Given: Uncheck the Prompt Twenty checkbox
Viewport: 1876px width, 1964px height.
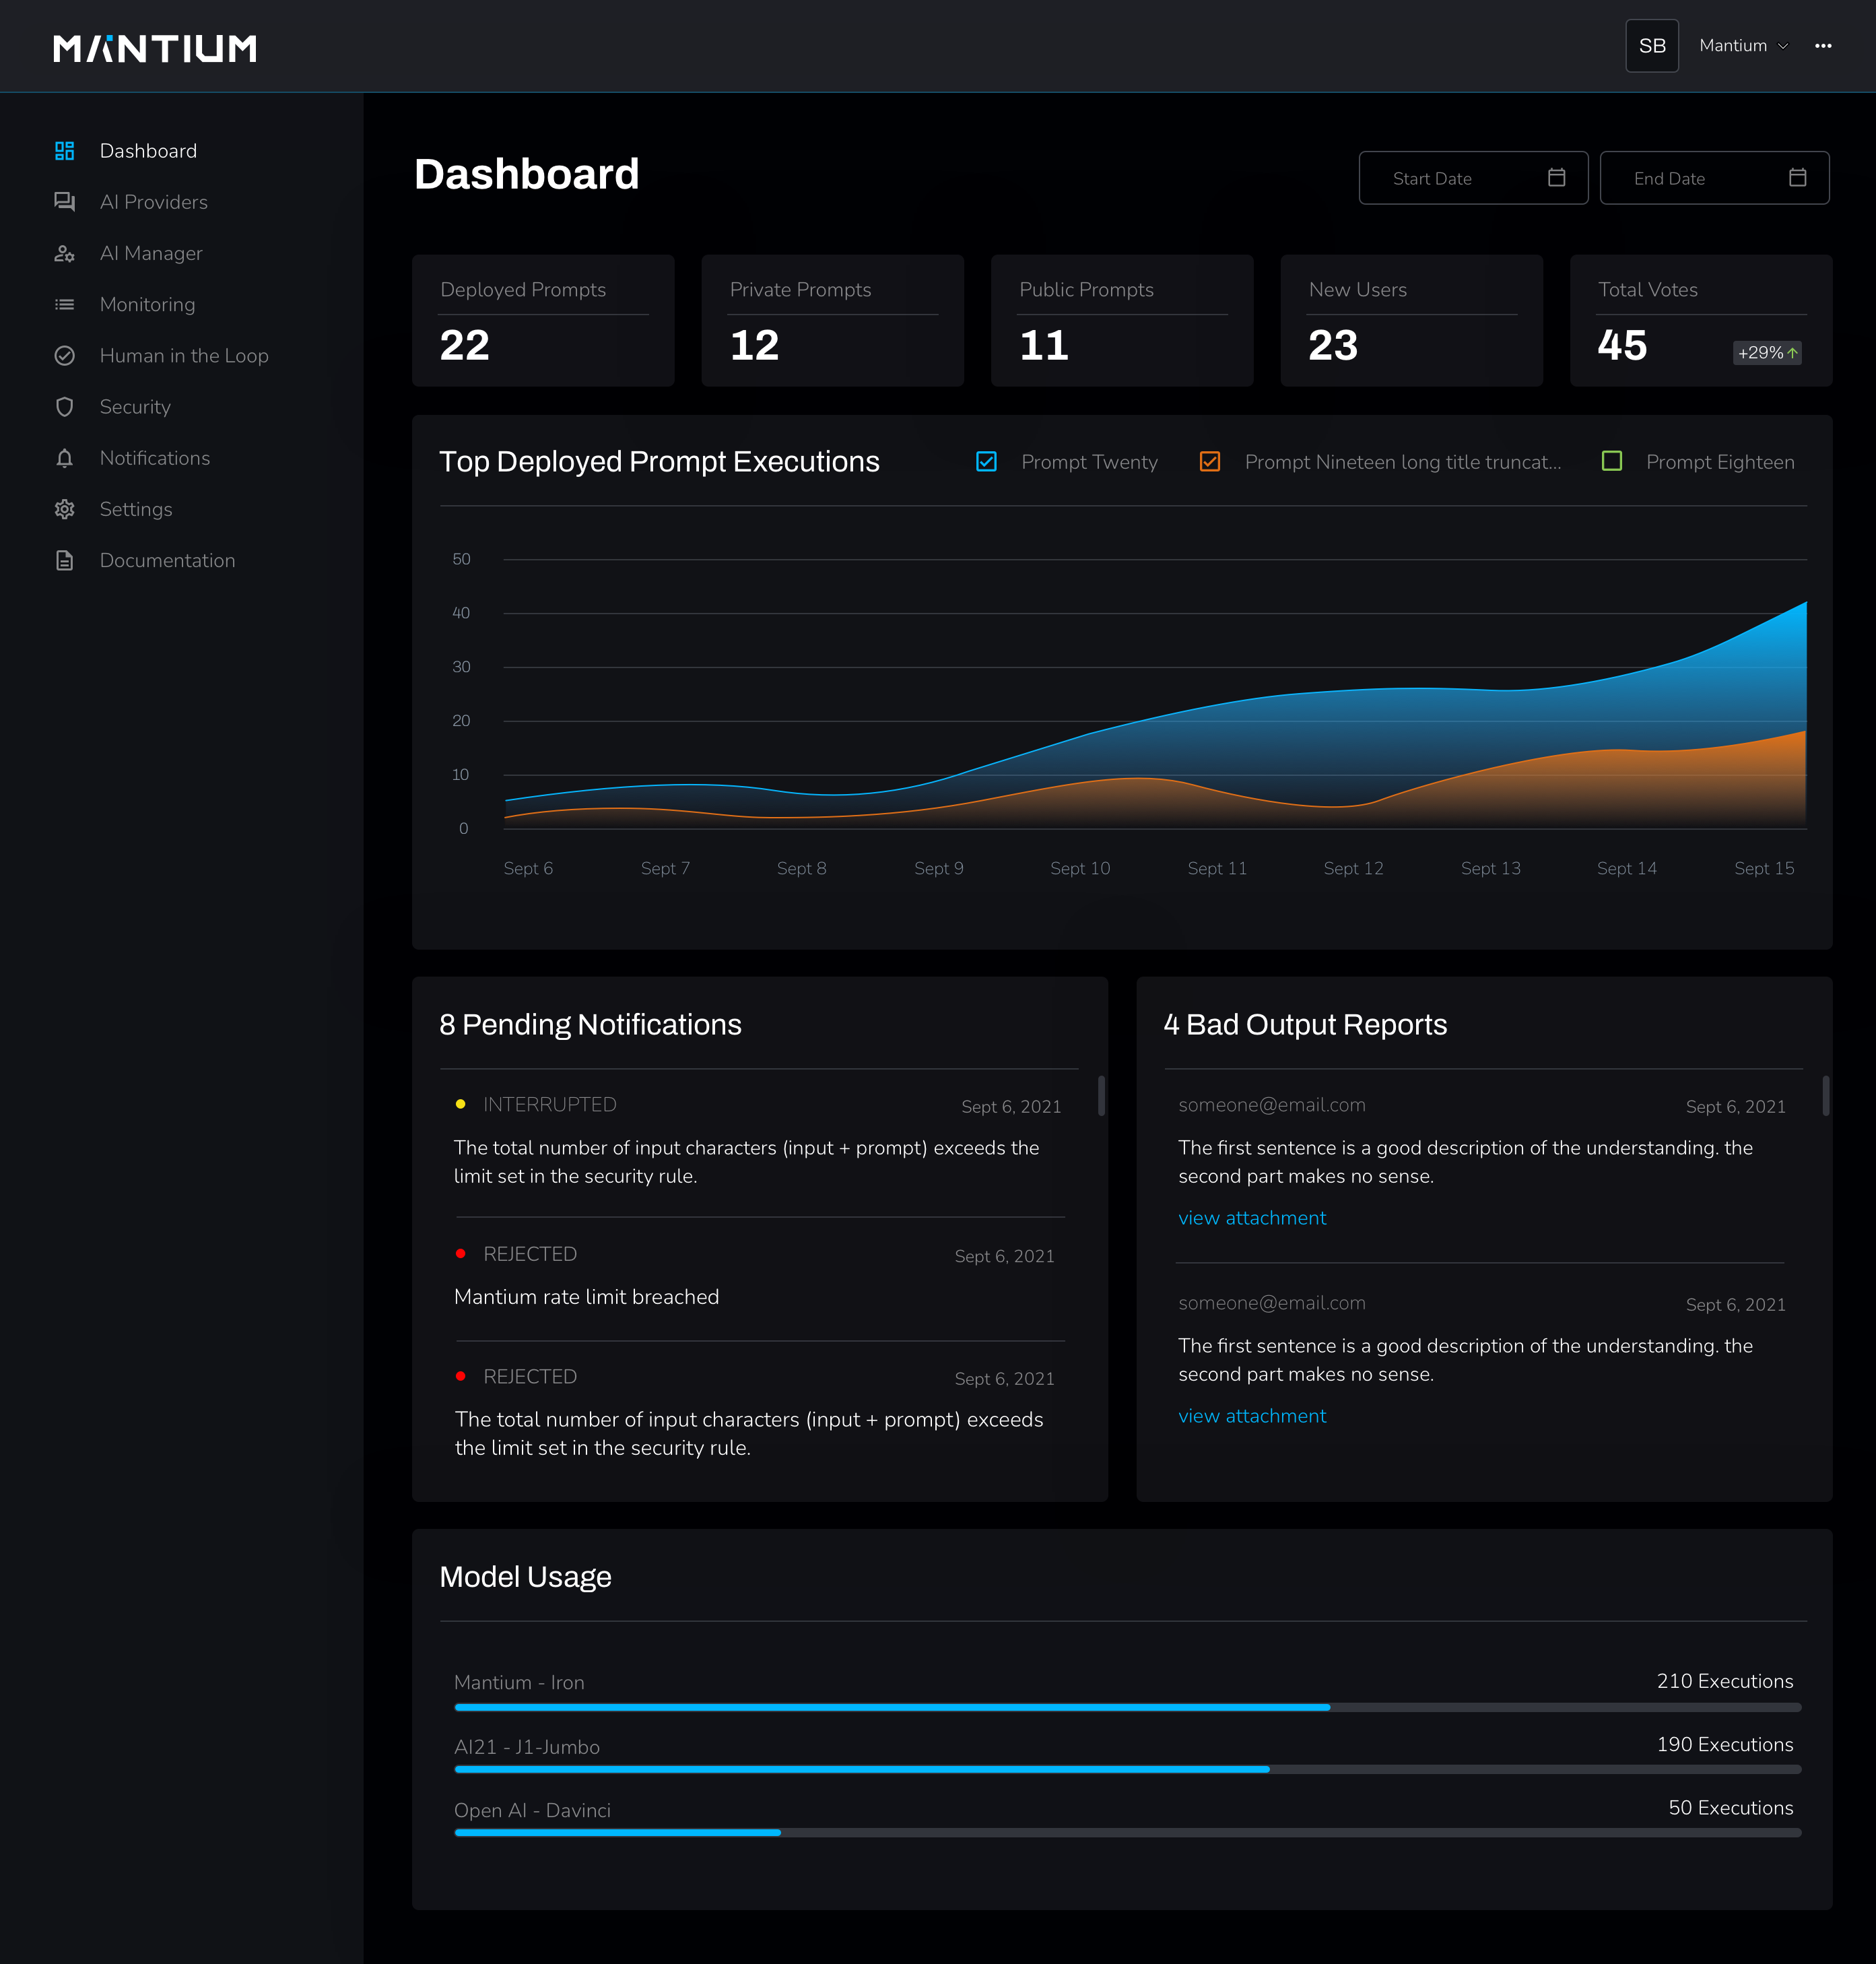Looking at the screenshot, I should click(x=986, y=462).
